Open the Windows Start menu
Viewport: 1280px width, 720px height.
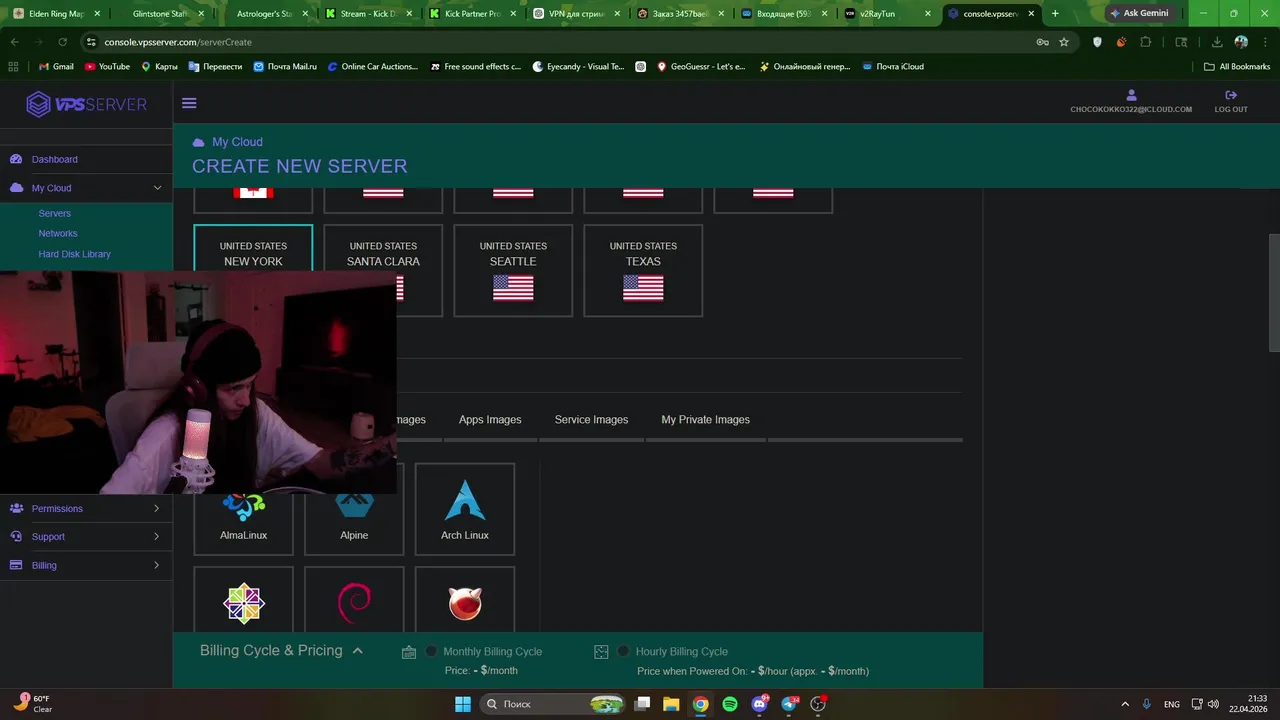click(x=463, y=704)
